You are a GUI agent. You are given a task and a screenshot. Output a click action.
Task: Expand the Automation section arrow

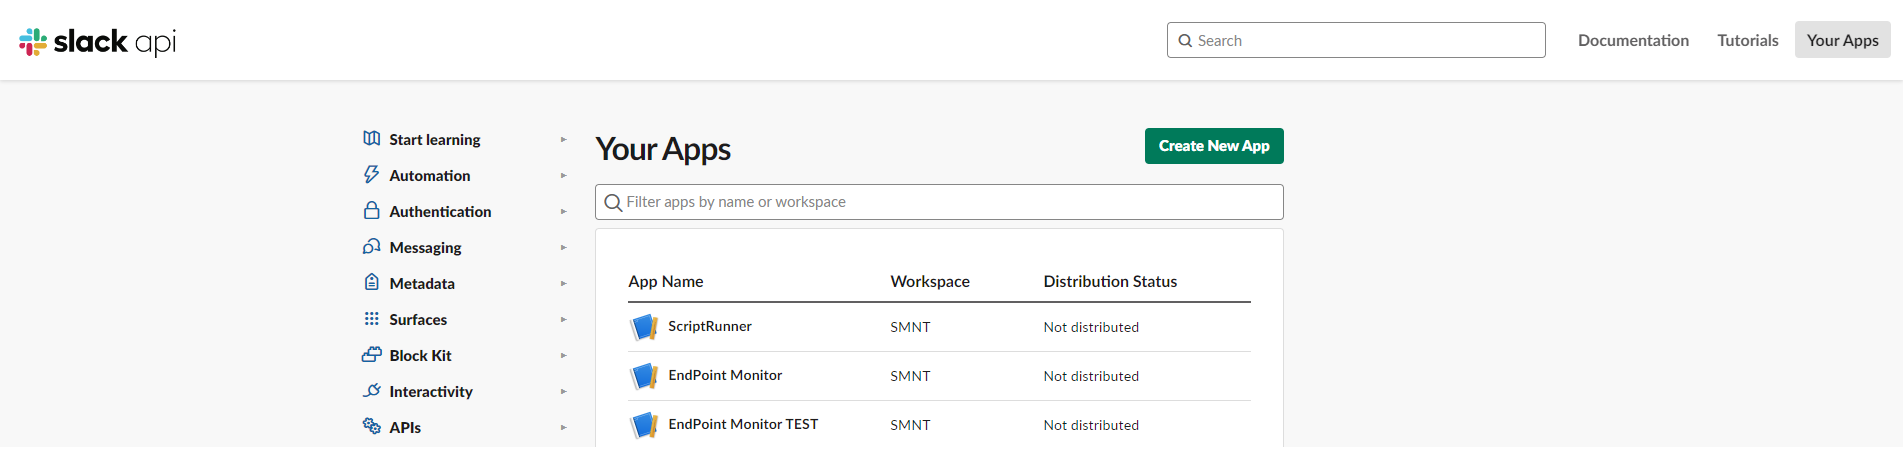pos(564,176)
